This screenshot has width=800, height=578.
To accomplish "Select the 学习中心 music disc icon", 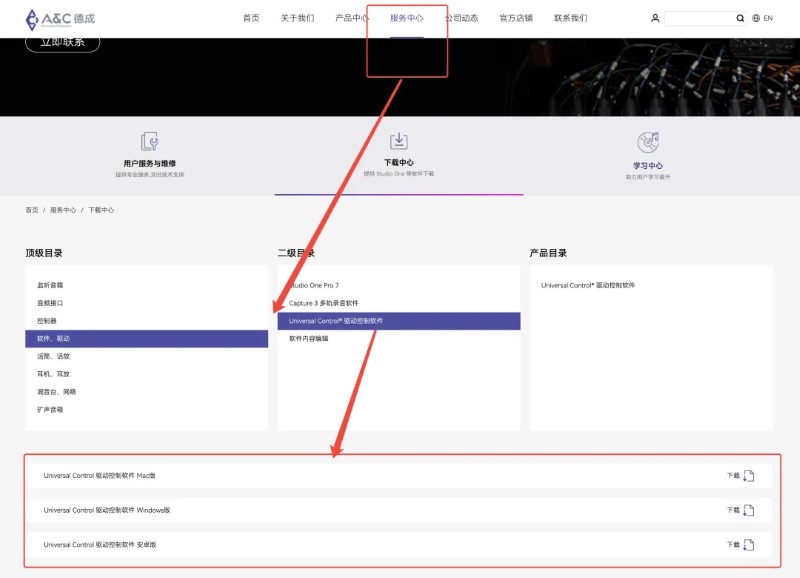I will pyautogui.click(x=648, y=142).
